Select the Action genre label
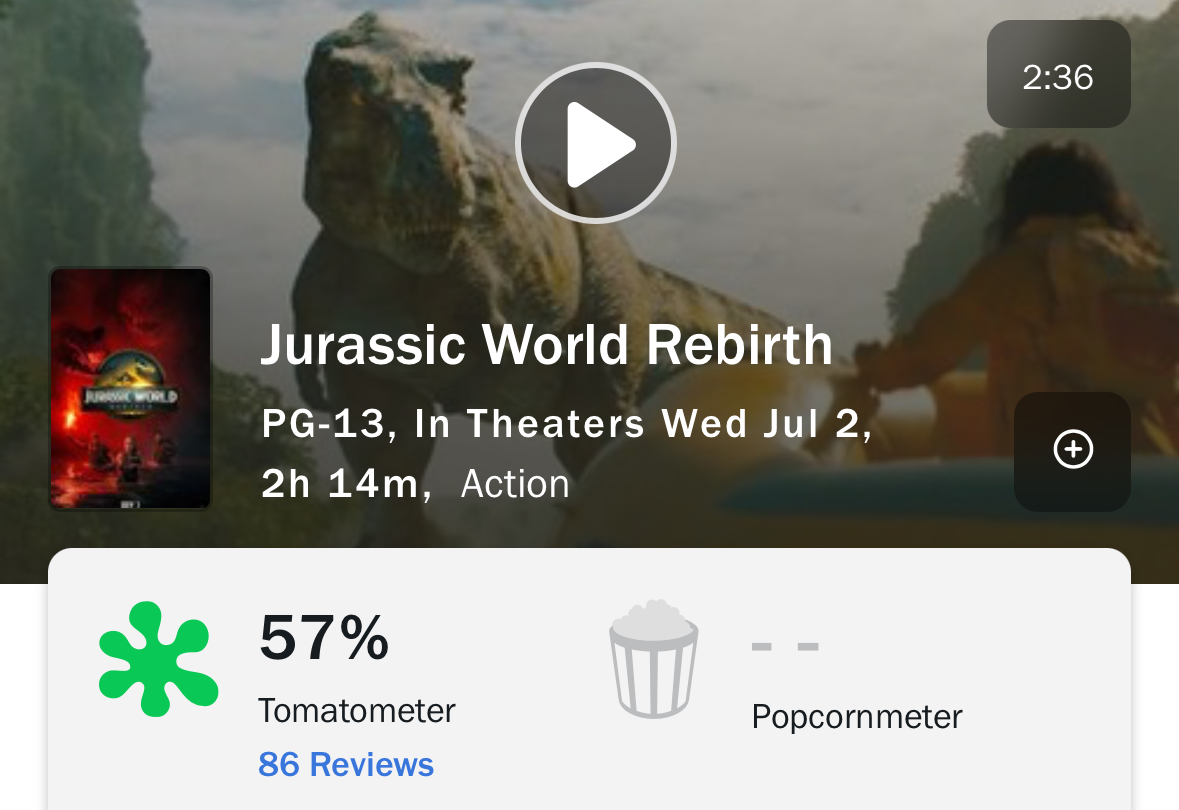 (x=515, y=484)
